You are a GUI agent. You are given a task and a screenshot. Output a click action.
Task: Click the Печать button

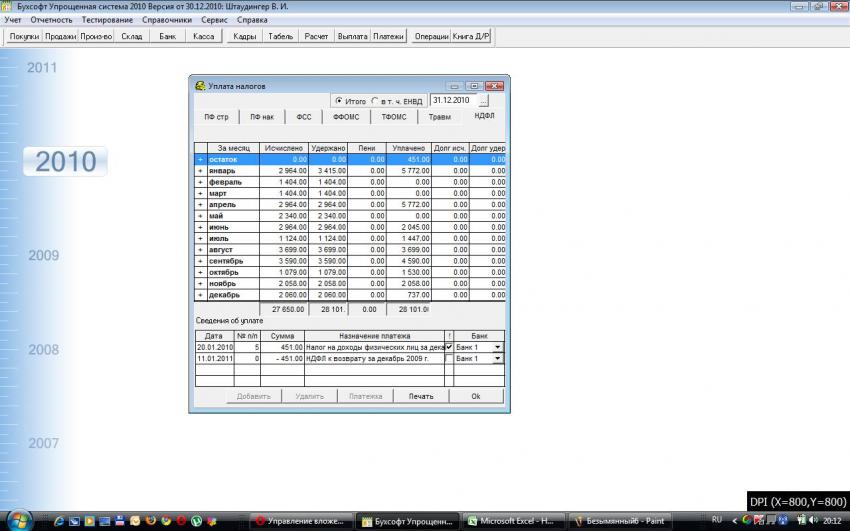point(421,396)
